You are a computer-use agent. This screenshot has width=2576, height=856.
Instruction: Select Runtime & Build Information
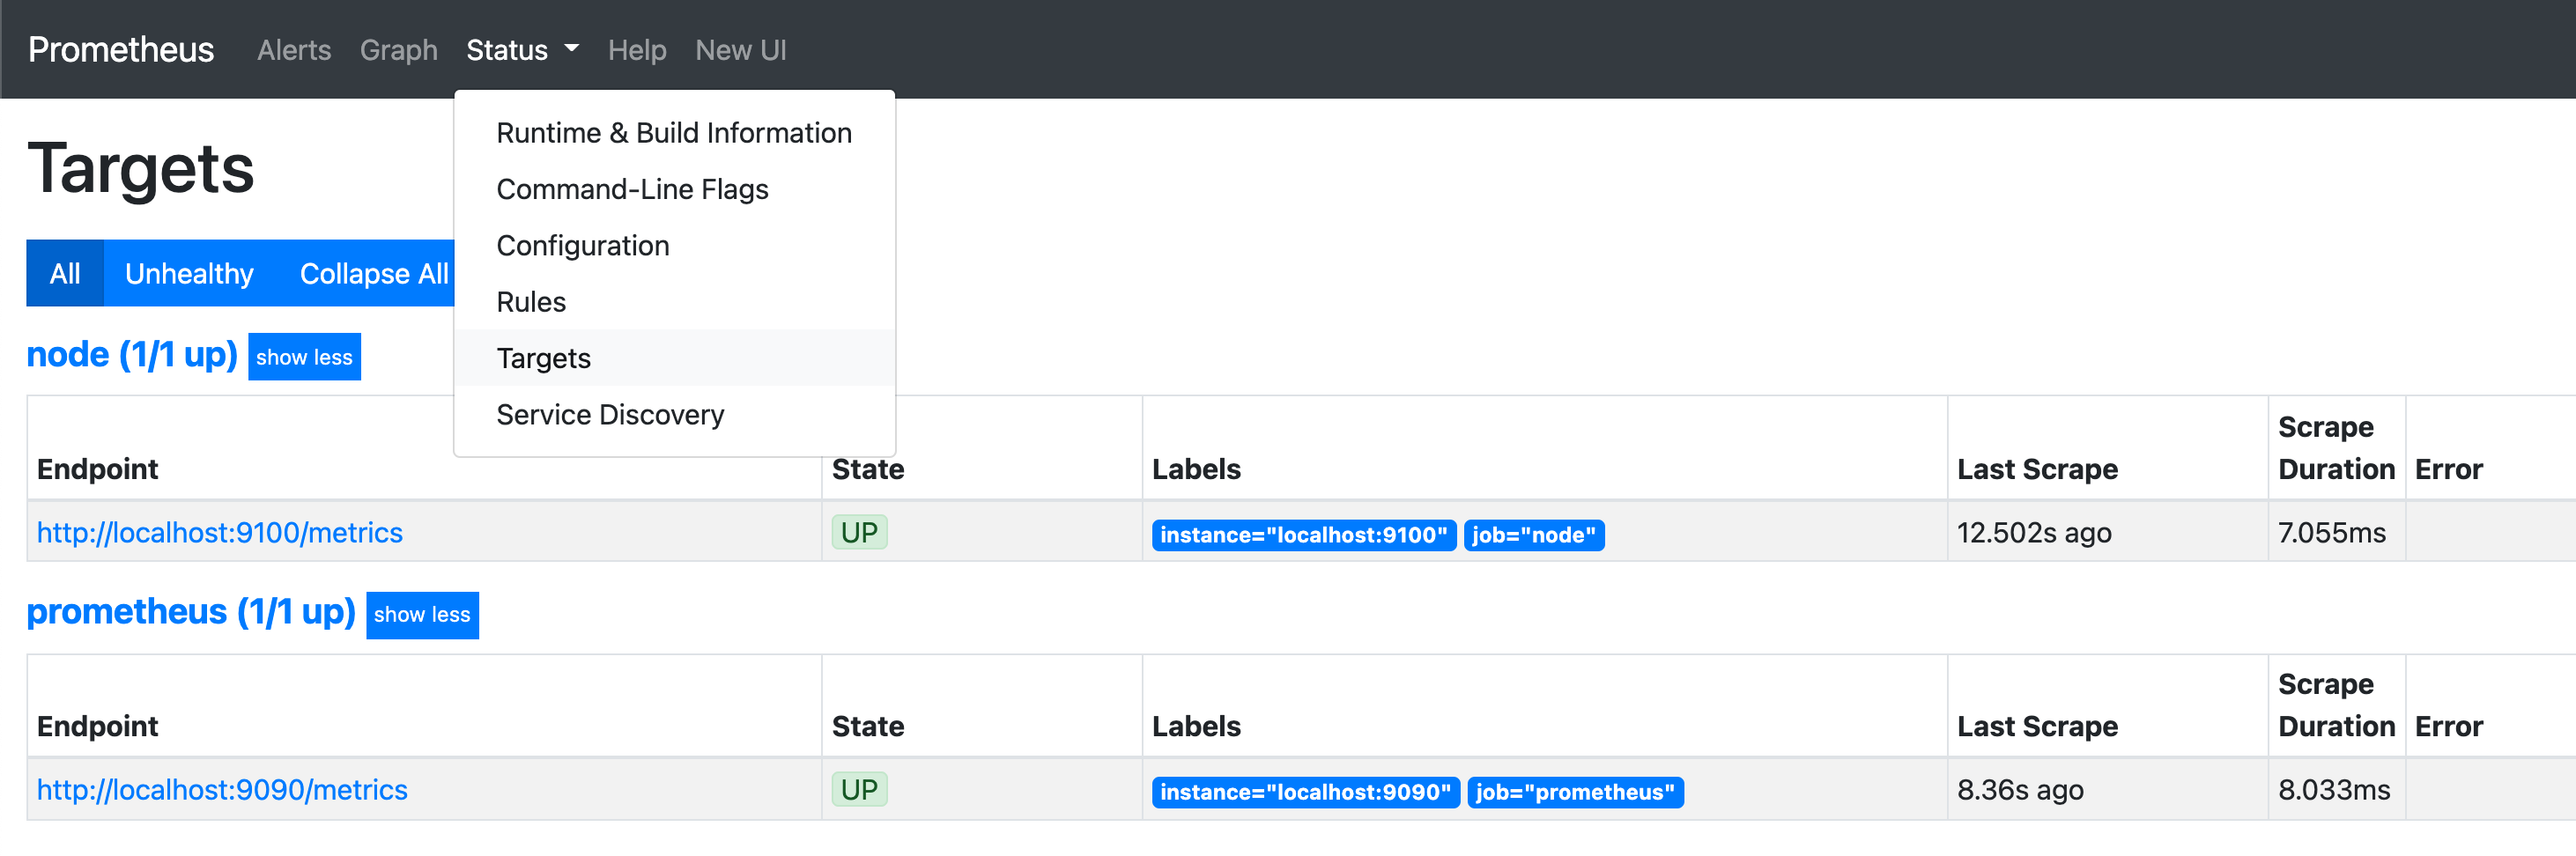[x=674, y=133]
